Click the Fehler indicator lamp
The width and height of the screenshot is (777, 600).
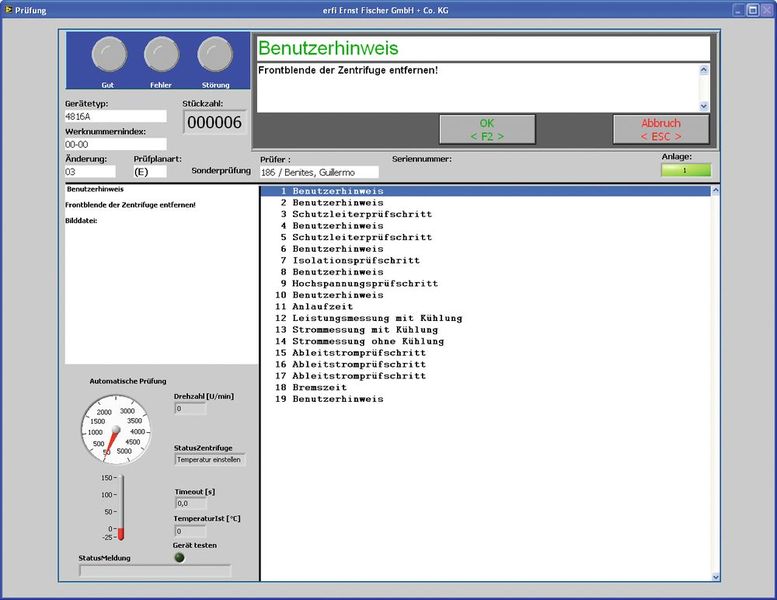(x=162, y=54)
